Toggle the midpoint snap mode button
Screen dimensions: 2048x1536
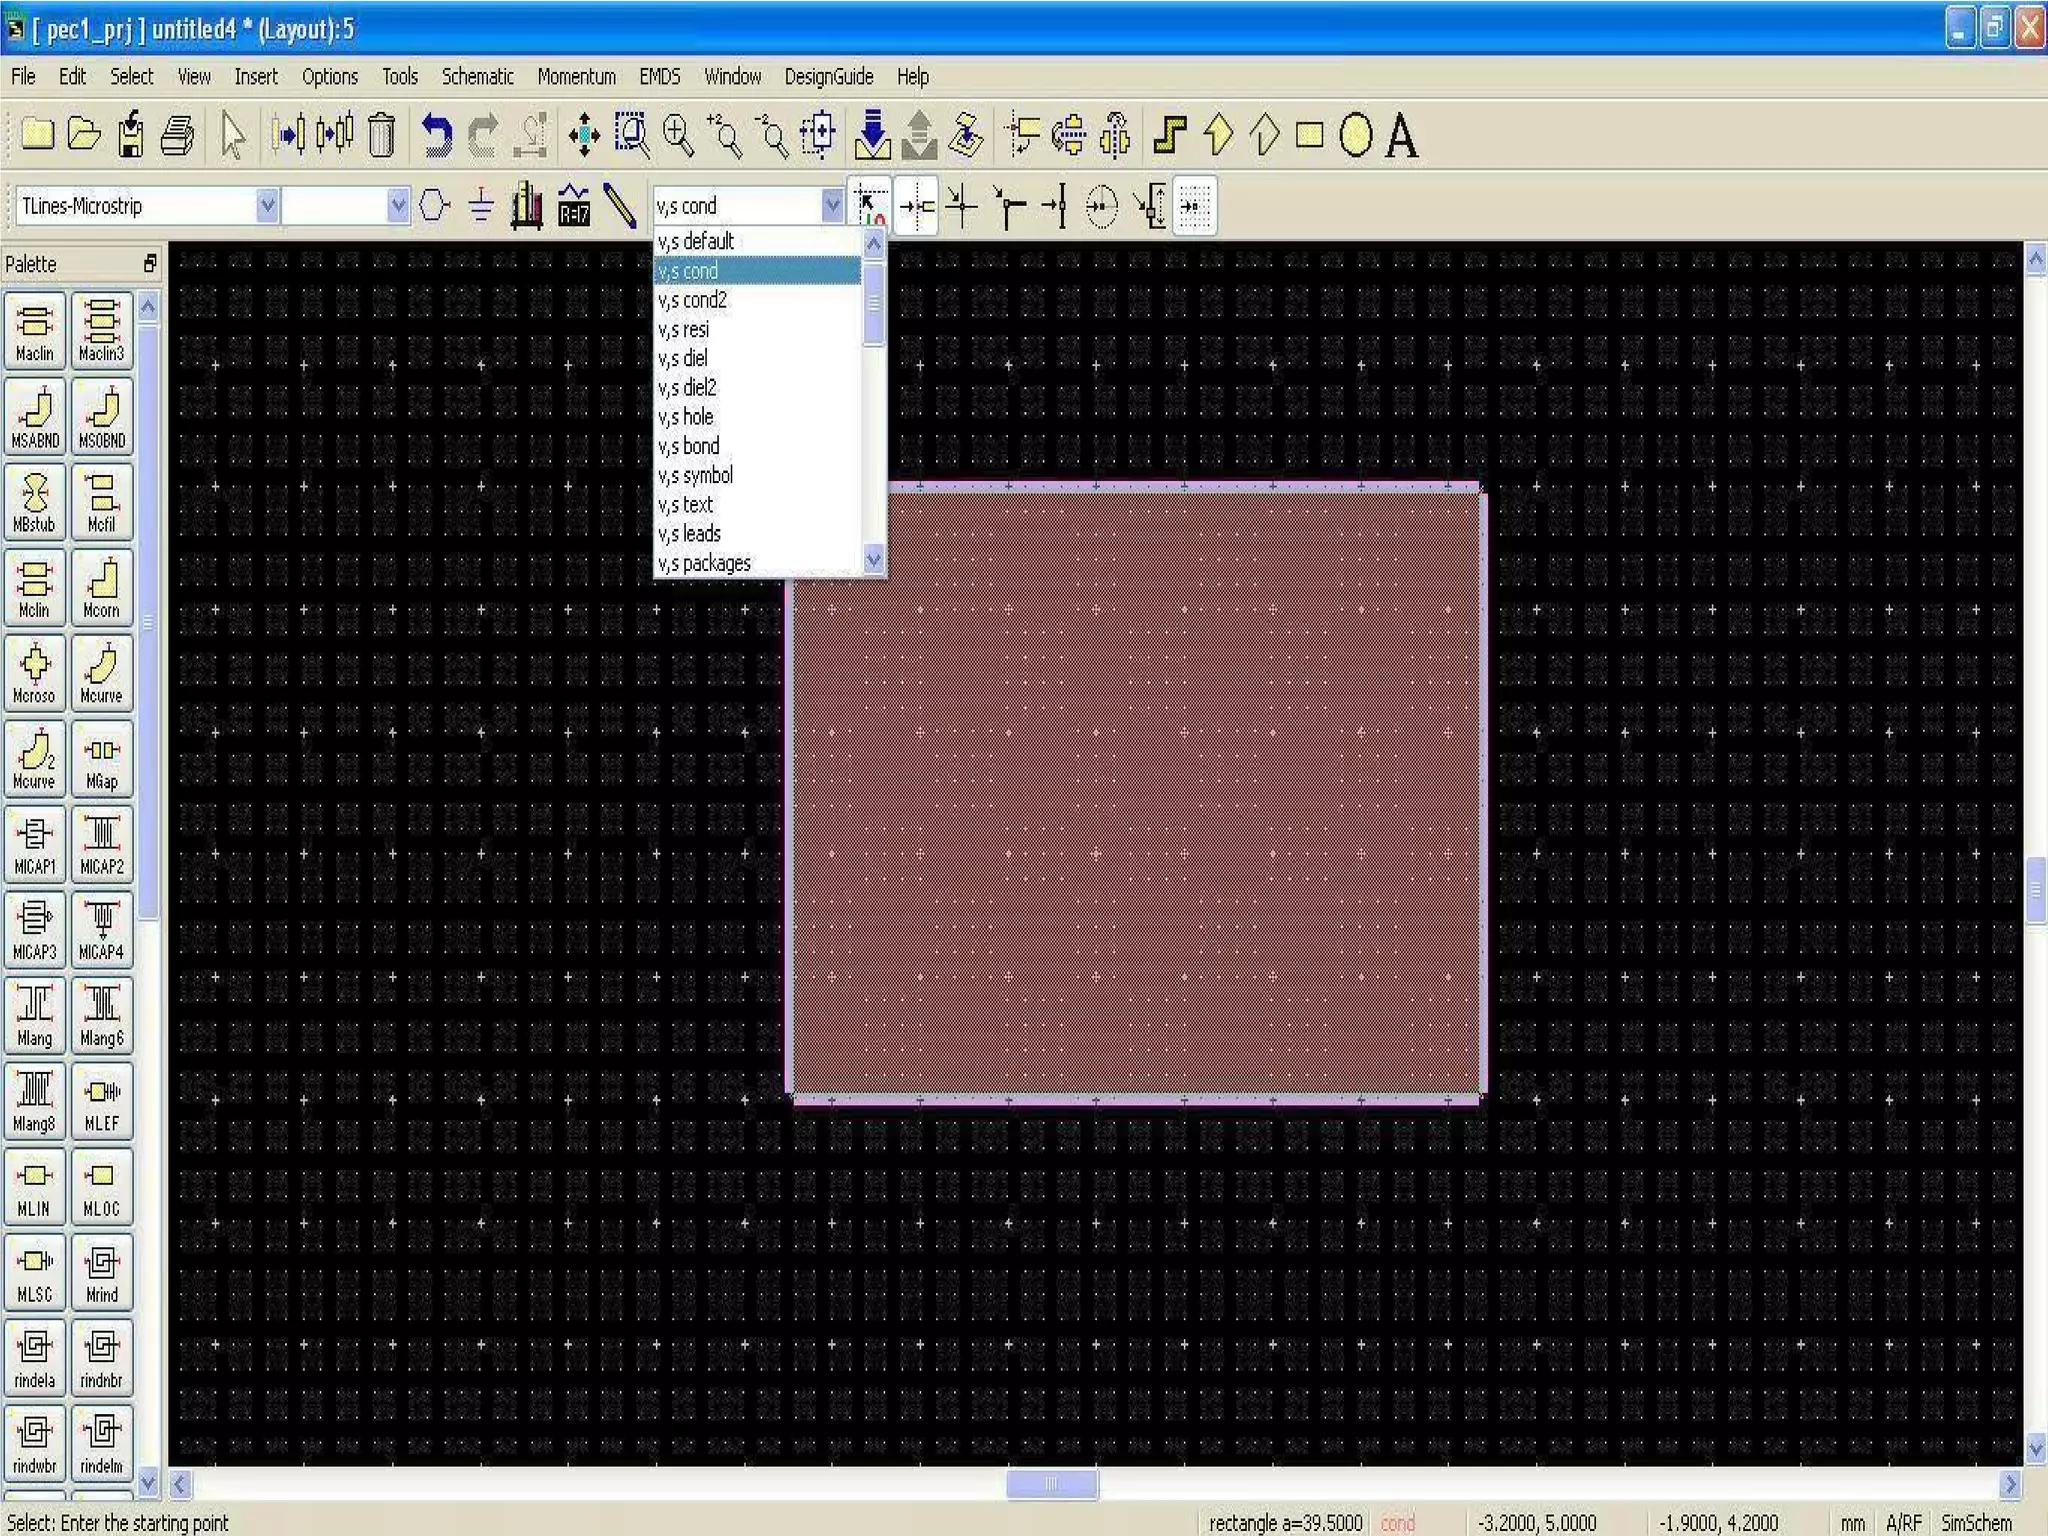(x=1057, y=207)
